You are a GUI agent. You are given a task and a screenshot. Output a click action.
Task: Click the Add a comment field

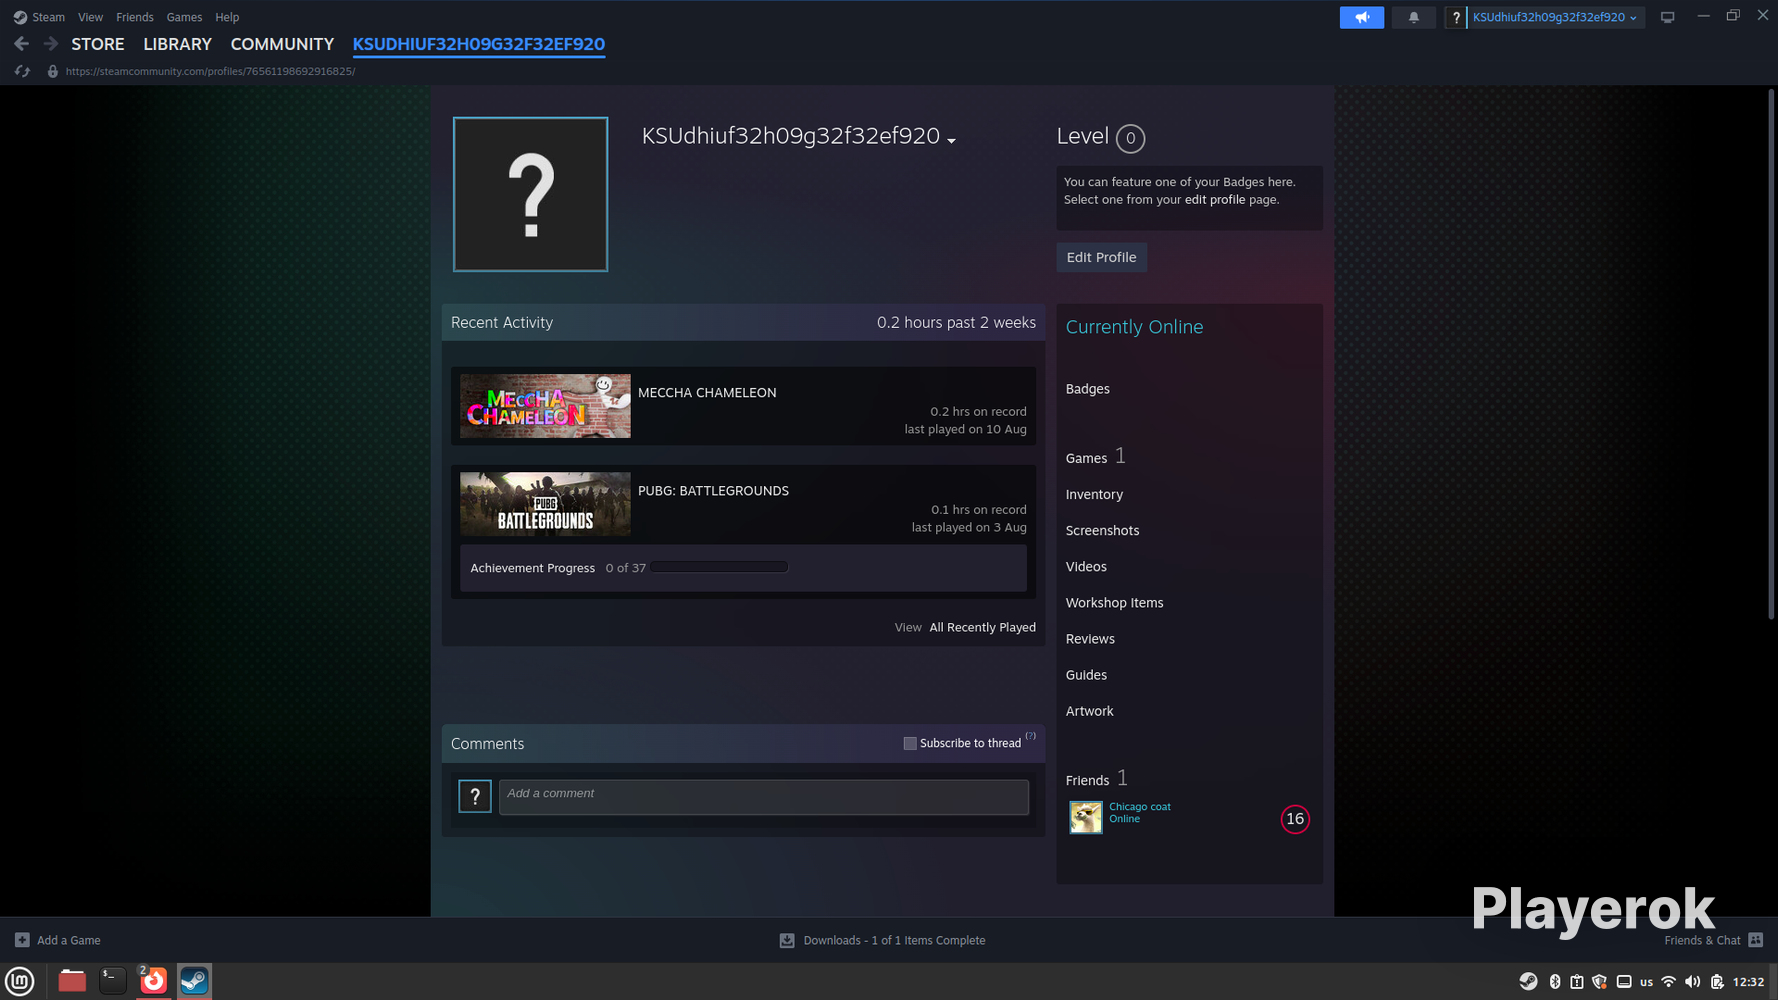pos(764,797)
